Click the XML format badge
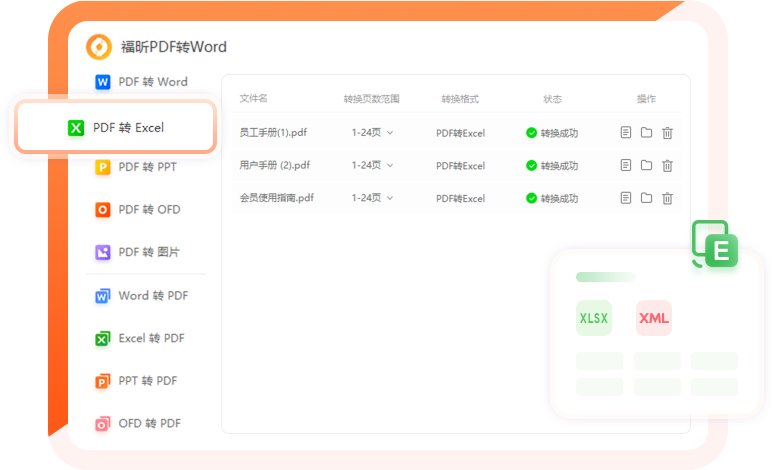The height and width of the screenshot is (470, 774). [x=654, y=318]
